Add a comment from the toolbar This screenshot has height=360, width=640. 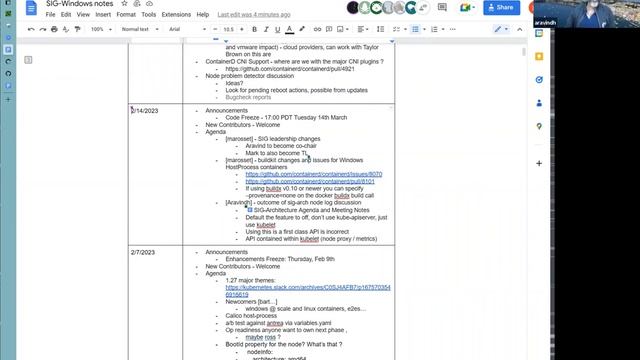(x=329, y=29)
